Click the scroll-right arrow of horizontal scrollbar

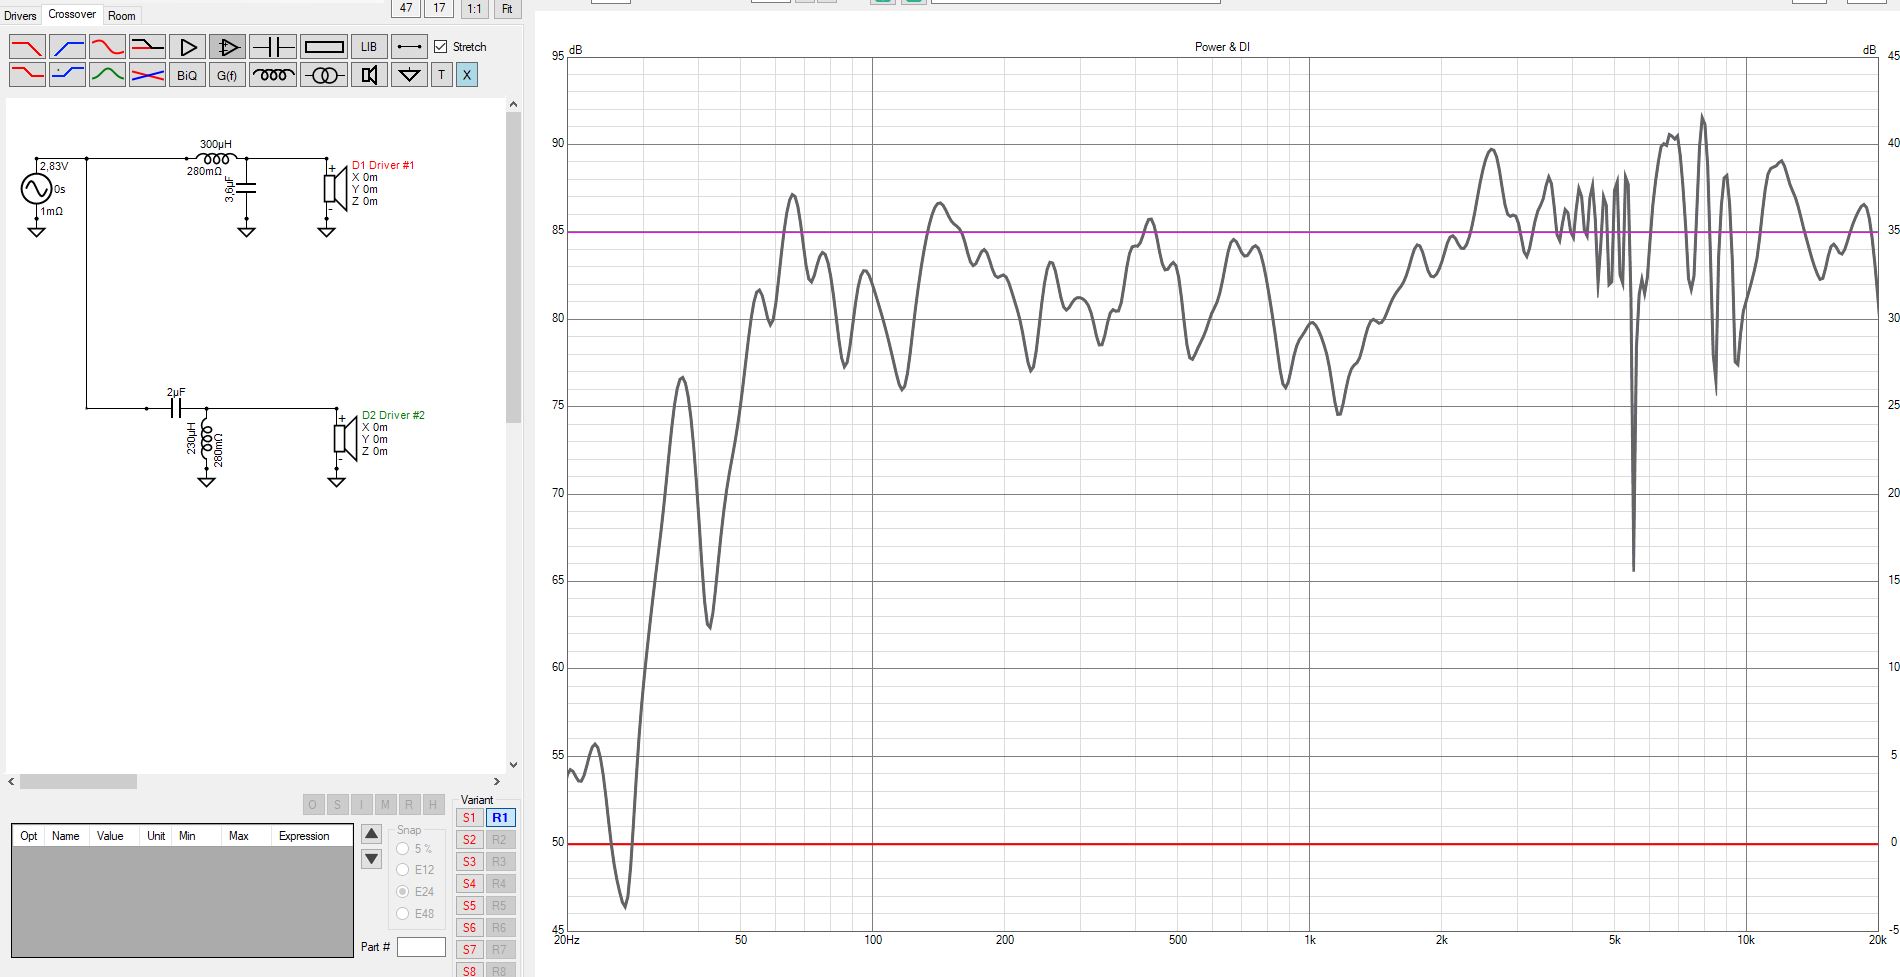pos(497,782)
